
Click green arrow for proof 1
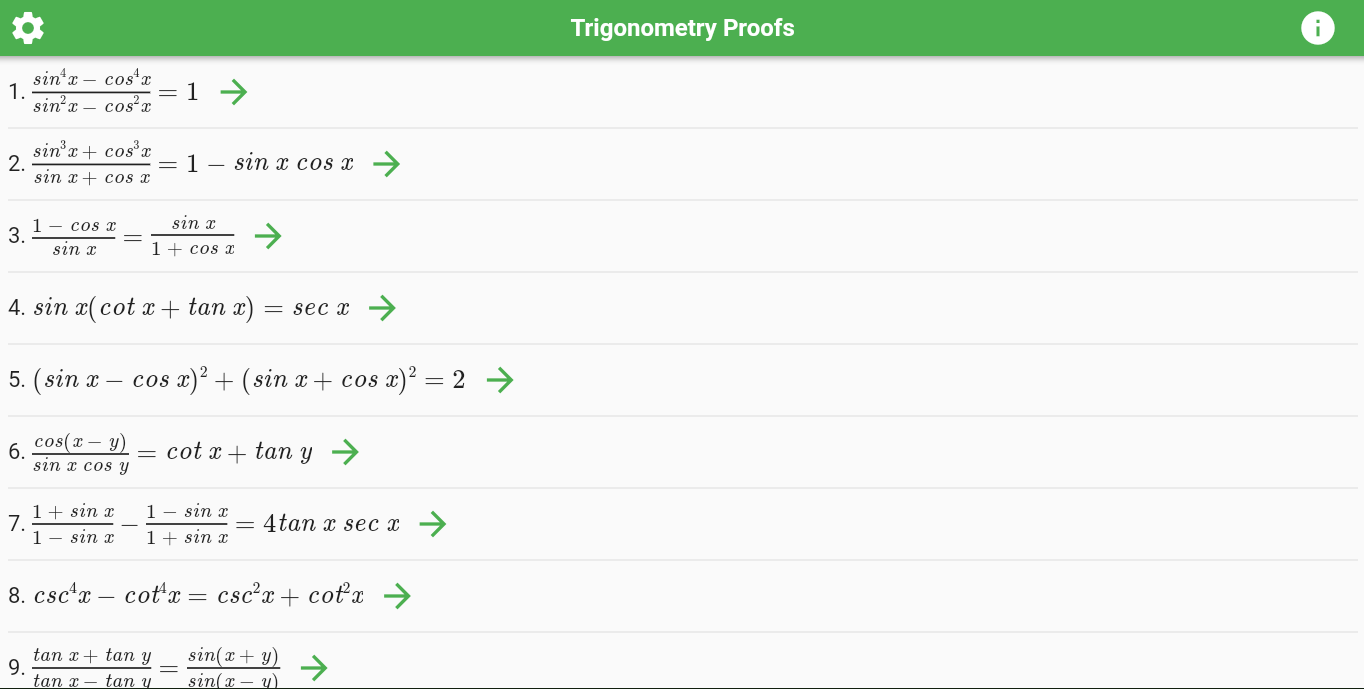point(234,92)
